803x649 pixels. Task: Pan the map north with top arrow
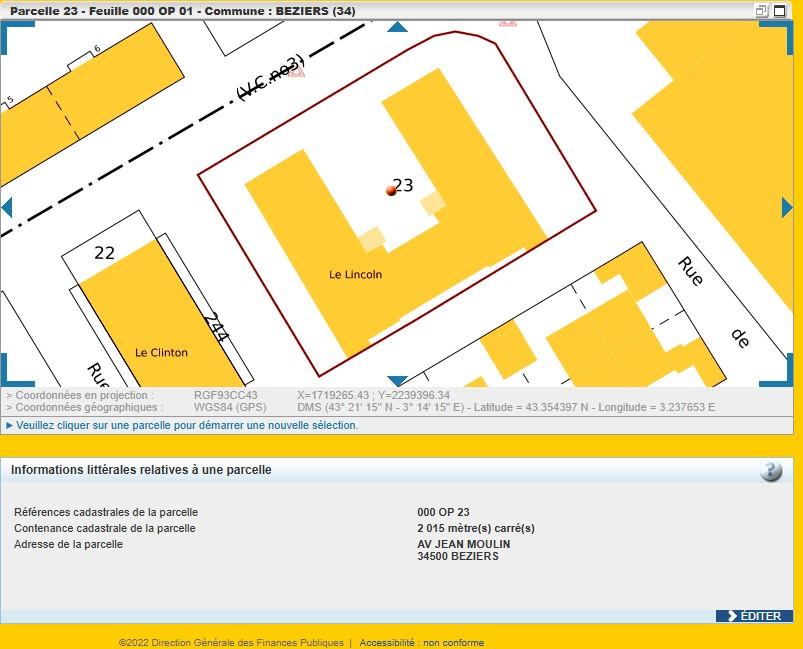(397, 27)
